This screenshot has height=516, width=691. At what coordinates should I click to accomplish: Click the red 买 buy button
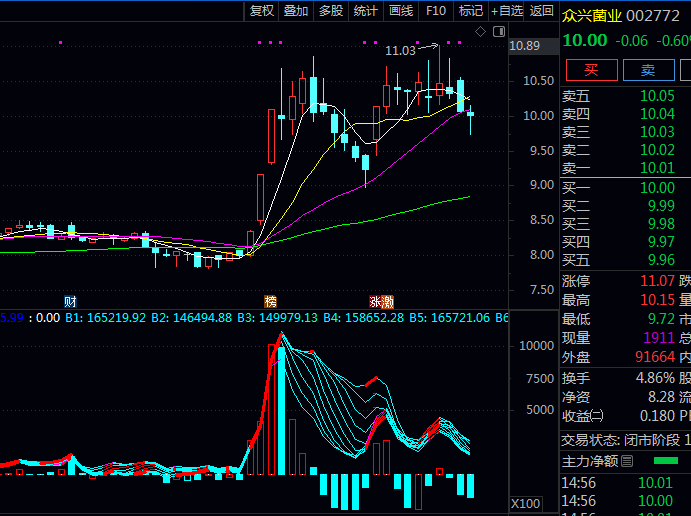pos(591,69)
